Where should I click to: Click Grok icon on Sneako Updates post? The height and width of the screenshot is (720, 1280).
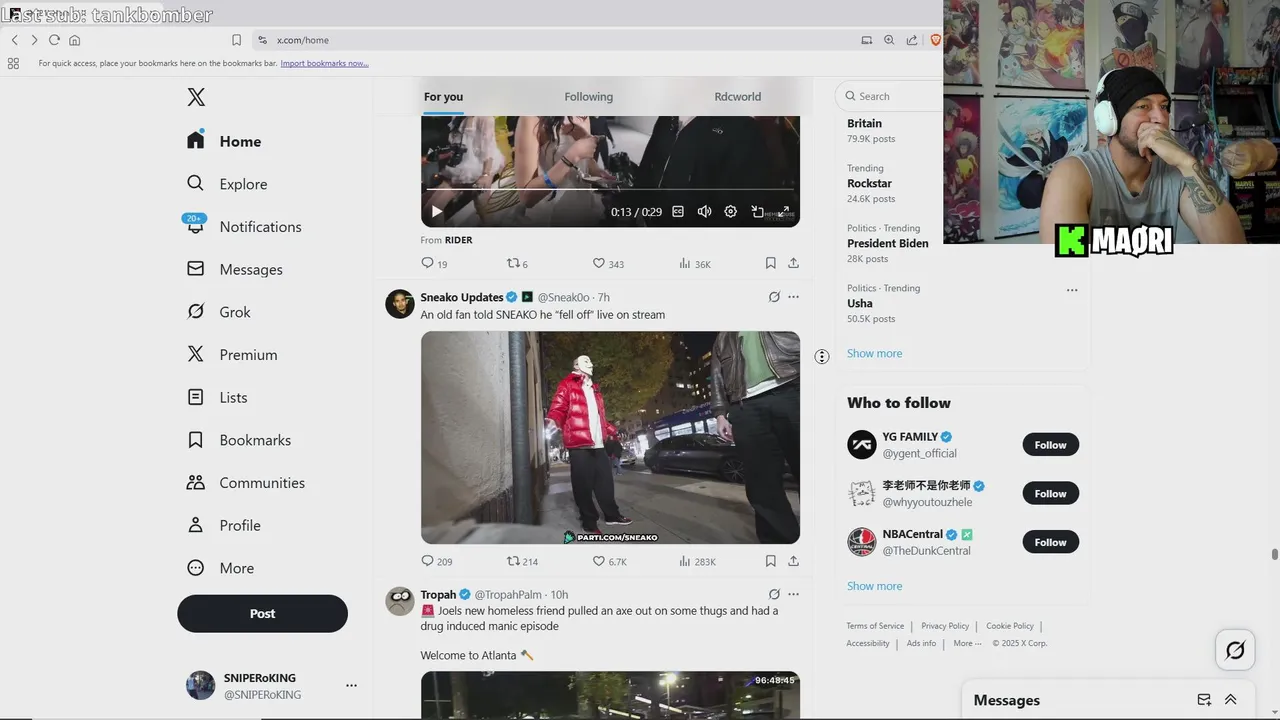pyautogui.click(x=774, y=297)
